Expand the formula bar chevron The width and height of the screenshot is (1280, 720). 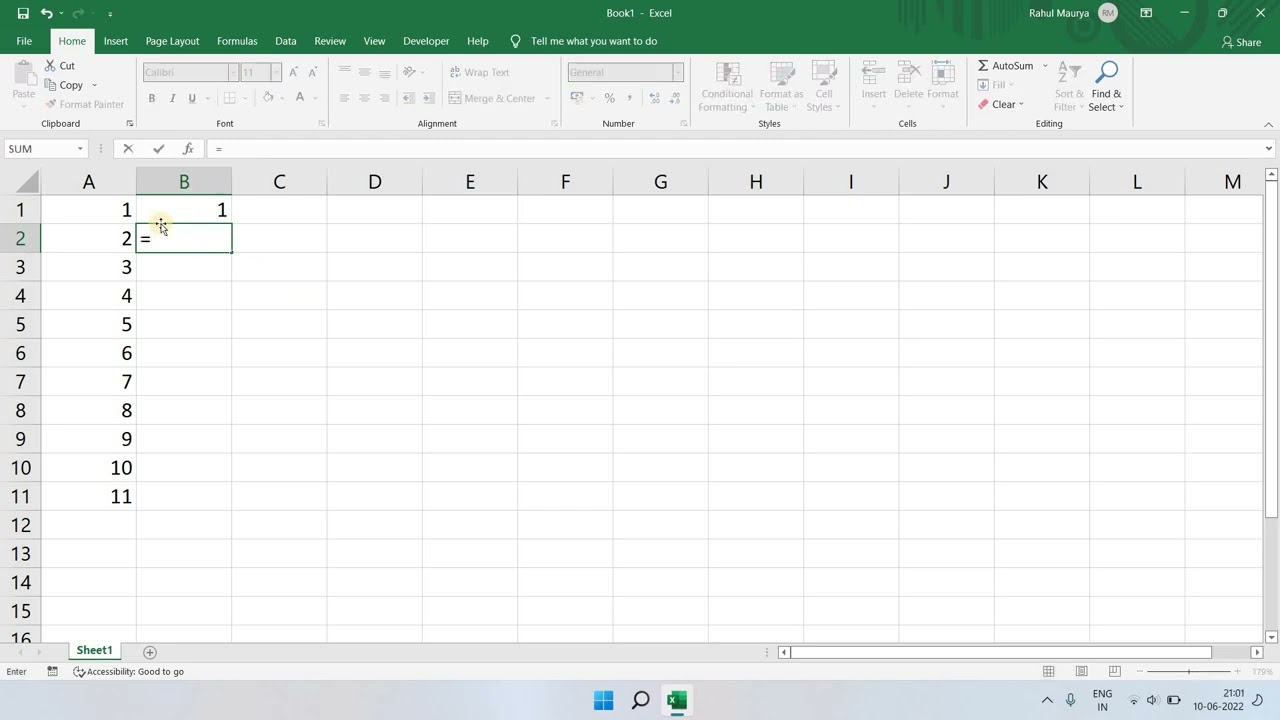pyautogui.click(x=1269, y=148)
